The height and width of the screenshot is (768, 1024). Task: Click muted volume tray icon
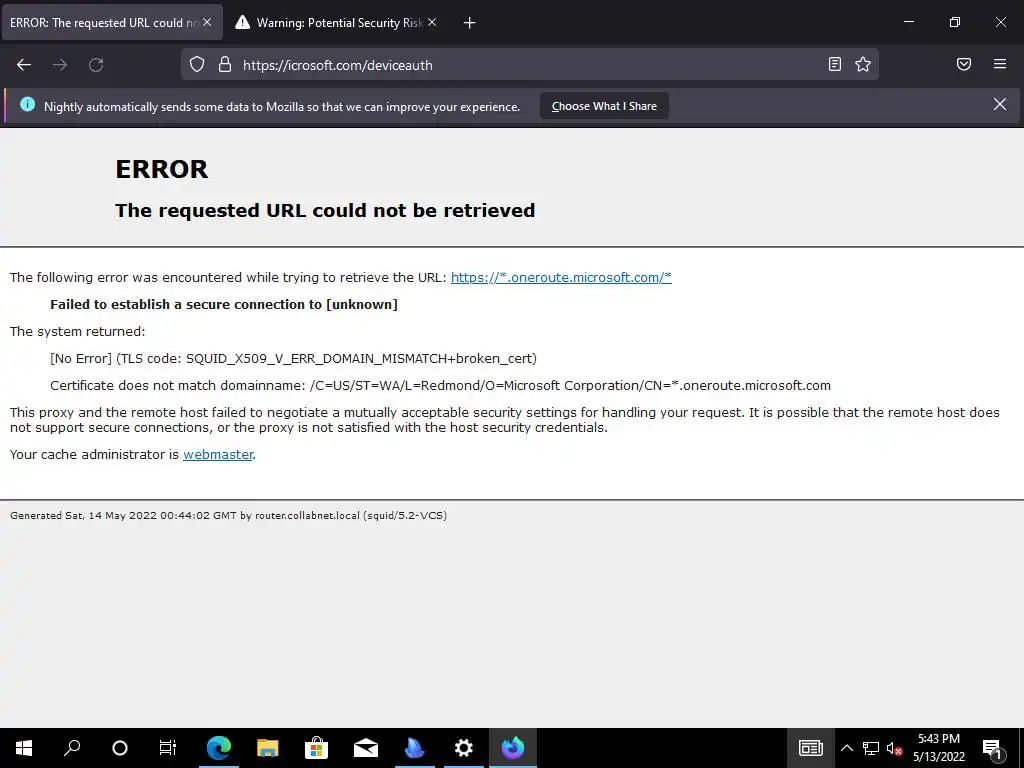894,748
